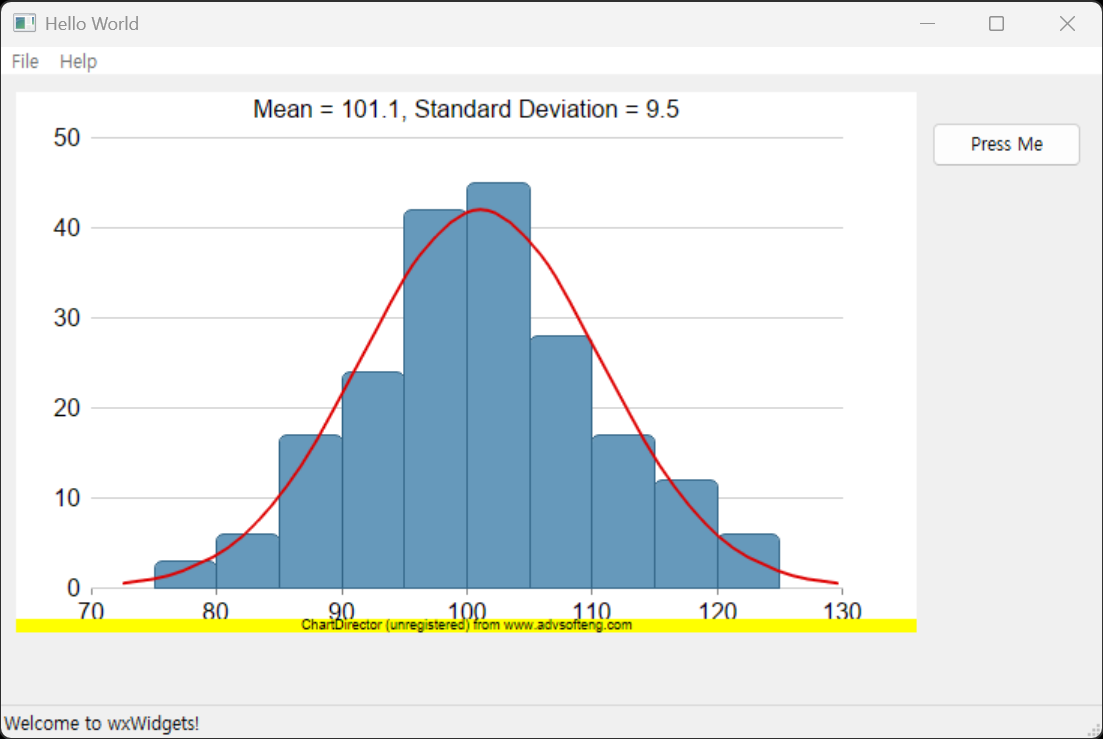Screen dimensions: 1103x739
Task: Click the Welcome to wxWidgets! status bar text
Action: pos(102,724)
